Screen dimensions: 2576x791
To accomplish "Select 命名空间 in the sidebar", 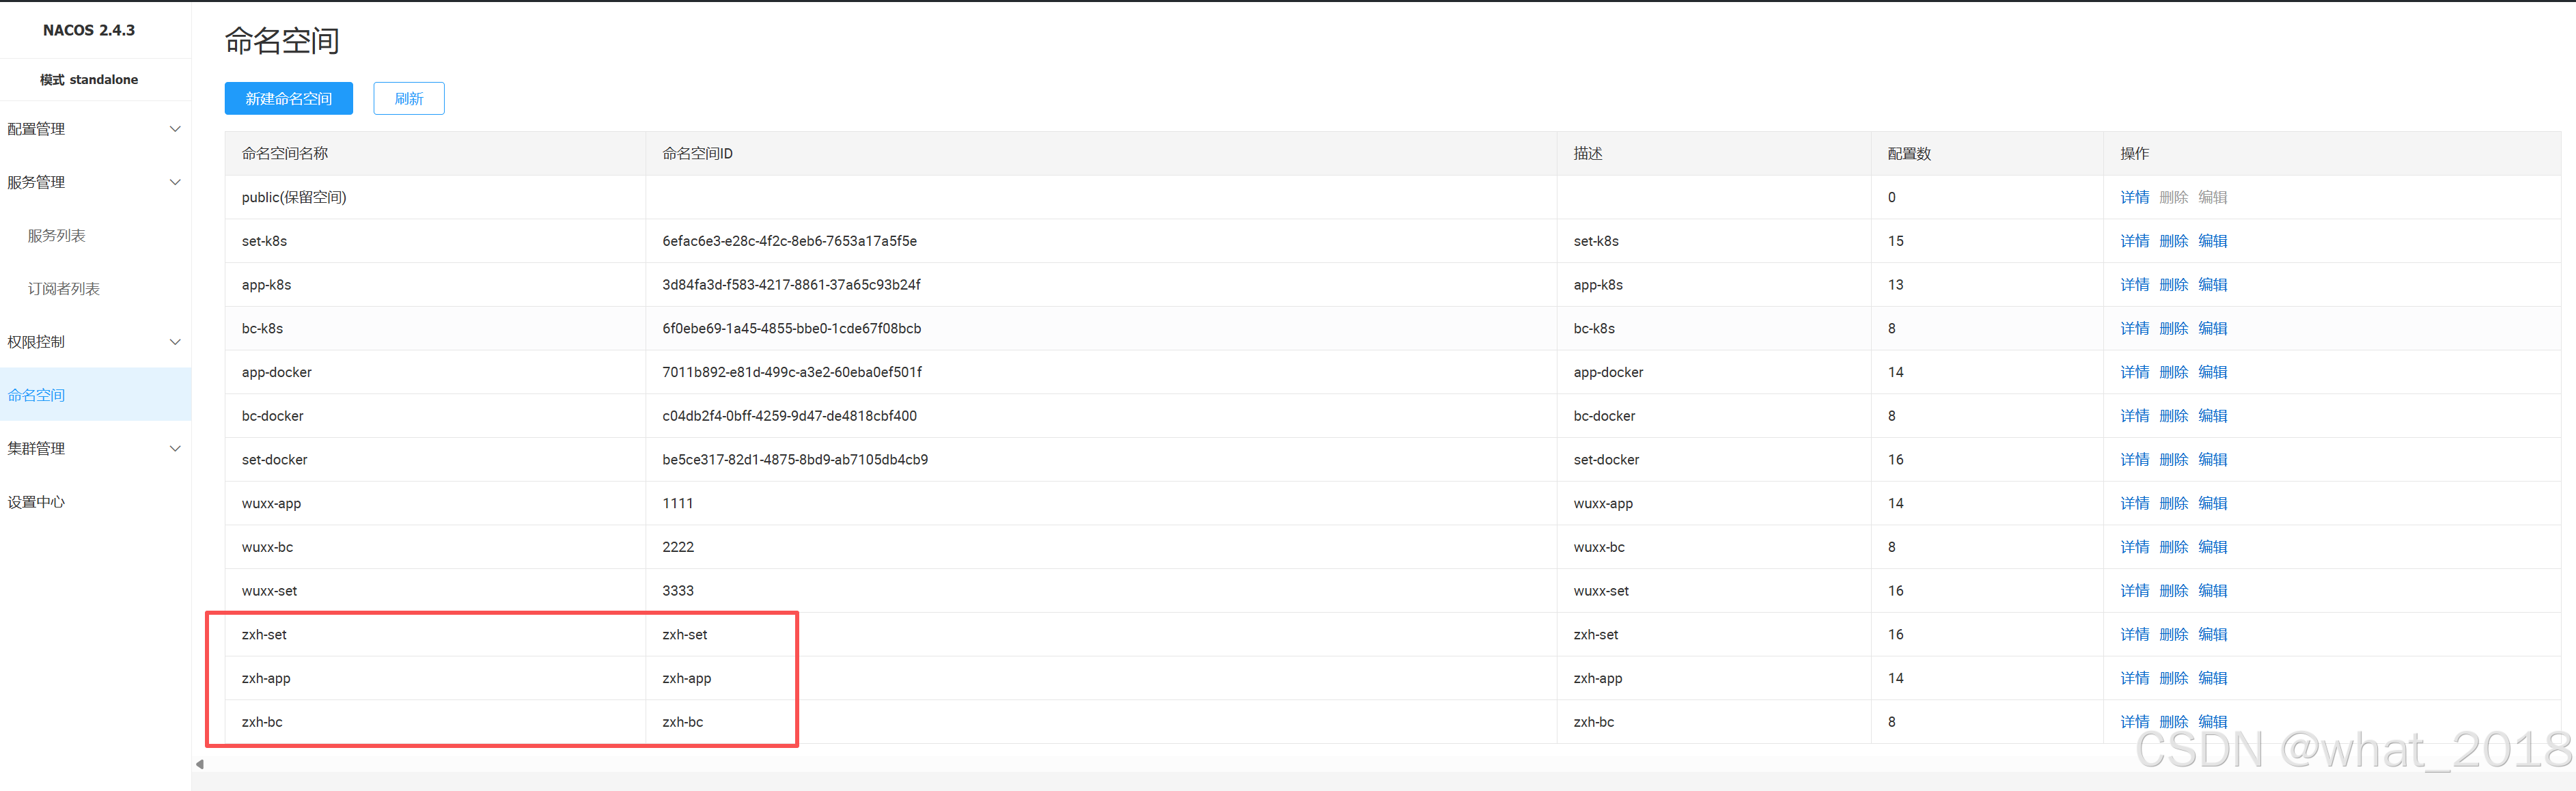I will coord(36,395).
